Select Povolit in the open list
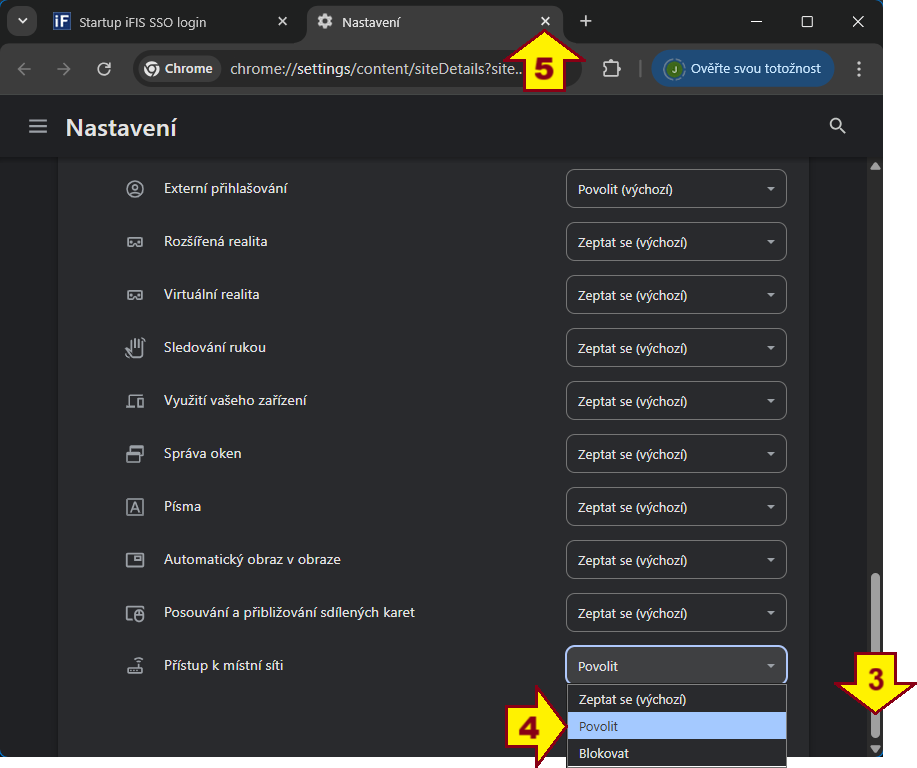This screenshot has width=917, height=768. [676, 727]
